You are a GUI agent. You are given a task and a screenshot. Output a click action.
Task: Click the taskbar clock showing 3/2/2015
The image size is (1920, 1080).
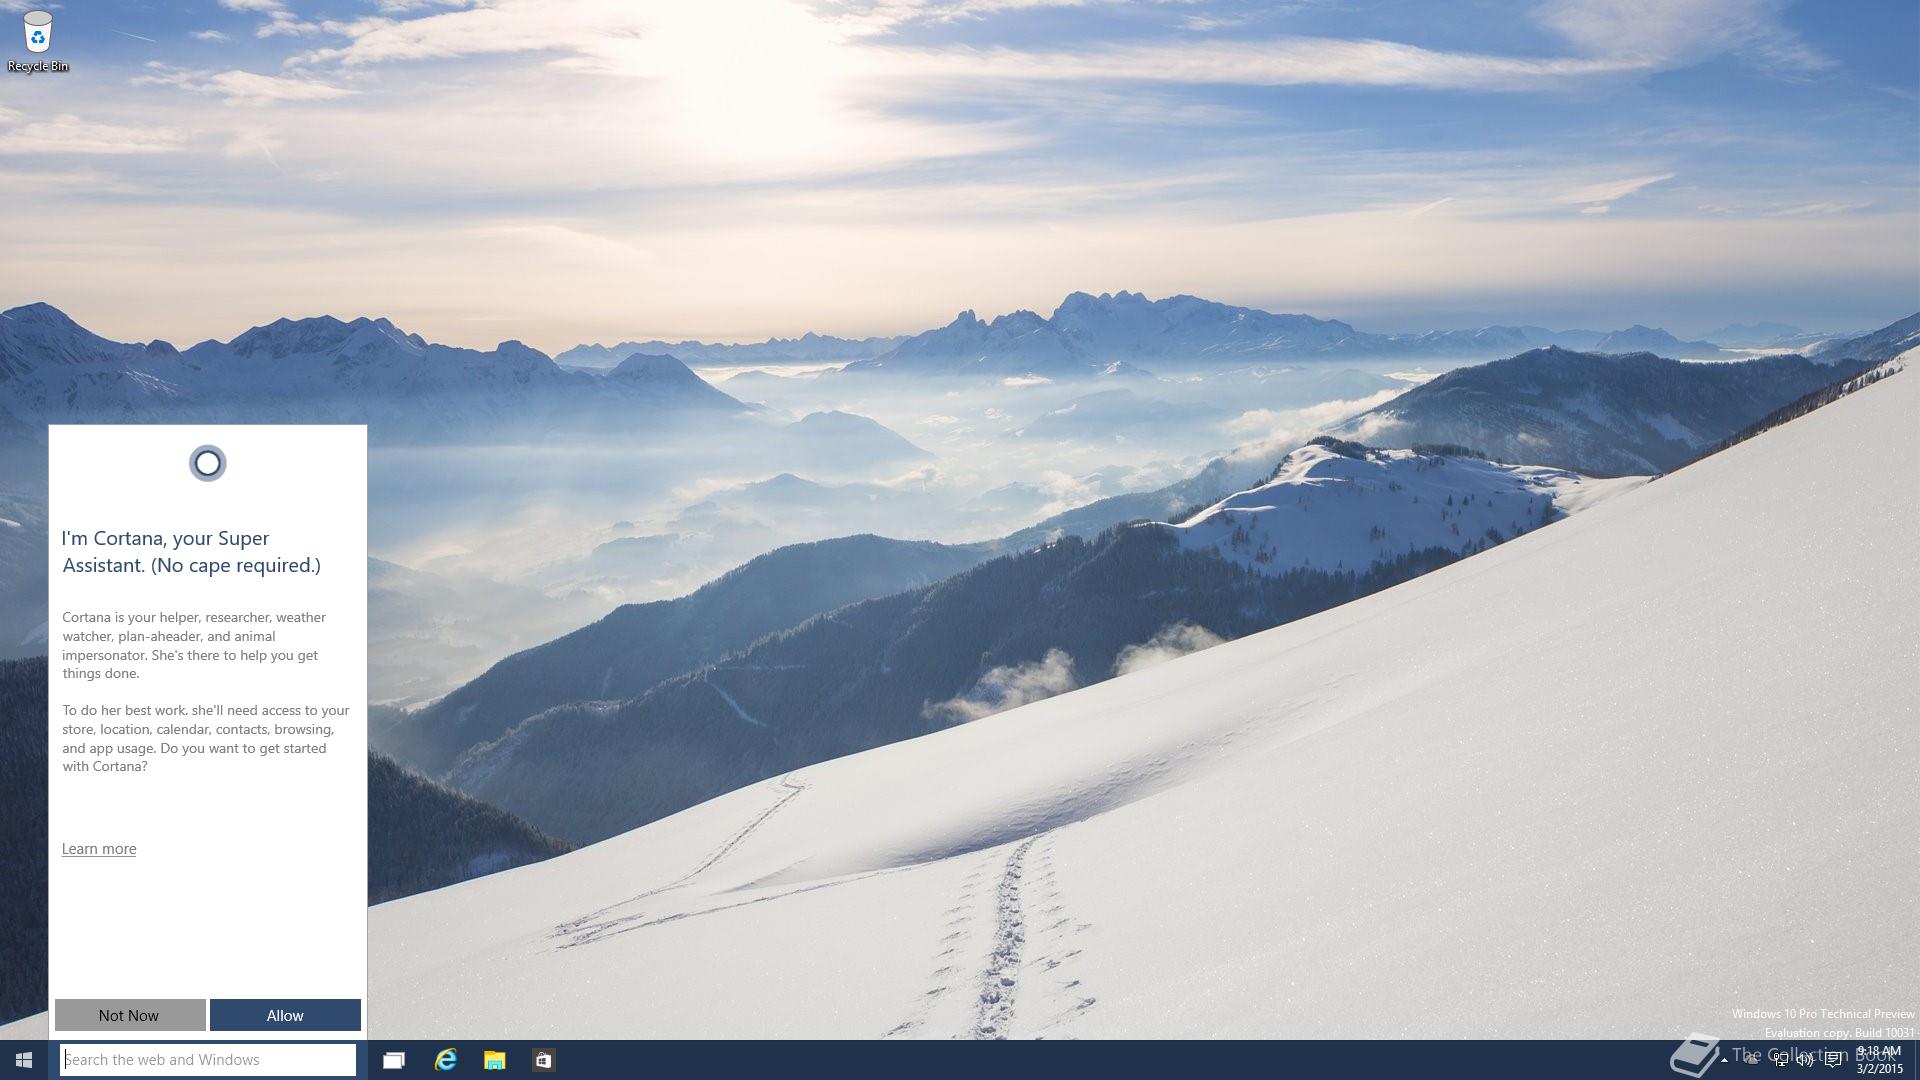(x=1879, y=1060)
